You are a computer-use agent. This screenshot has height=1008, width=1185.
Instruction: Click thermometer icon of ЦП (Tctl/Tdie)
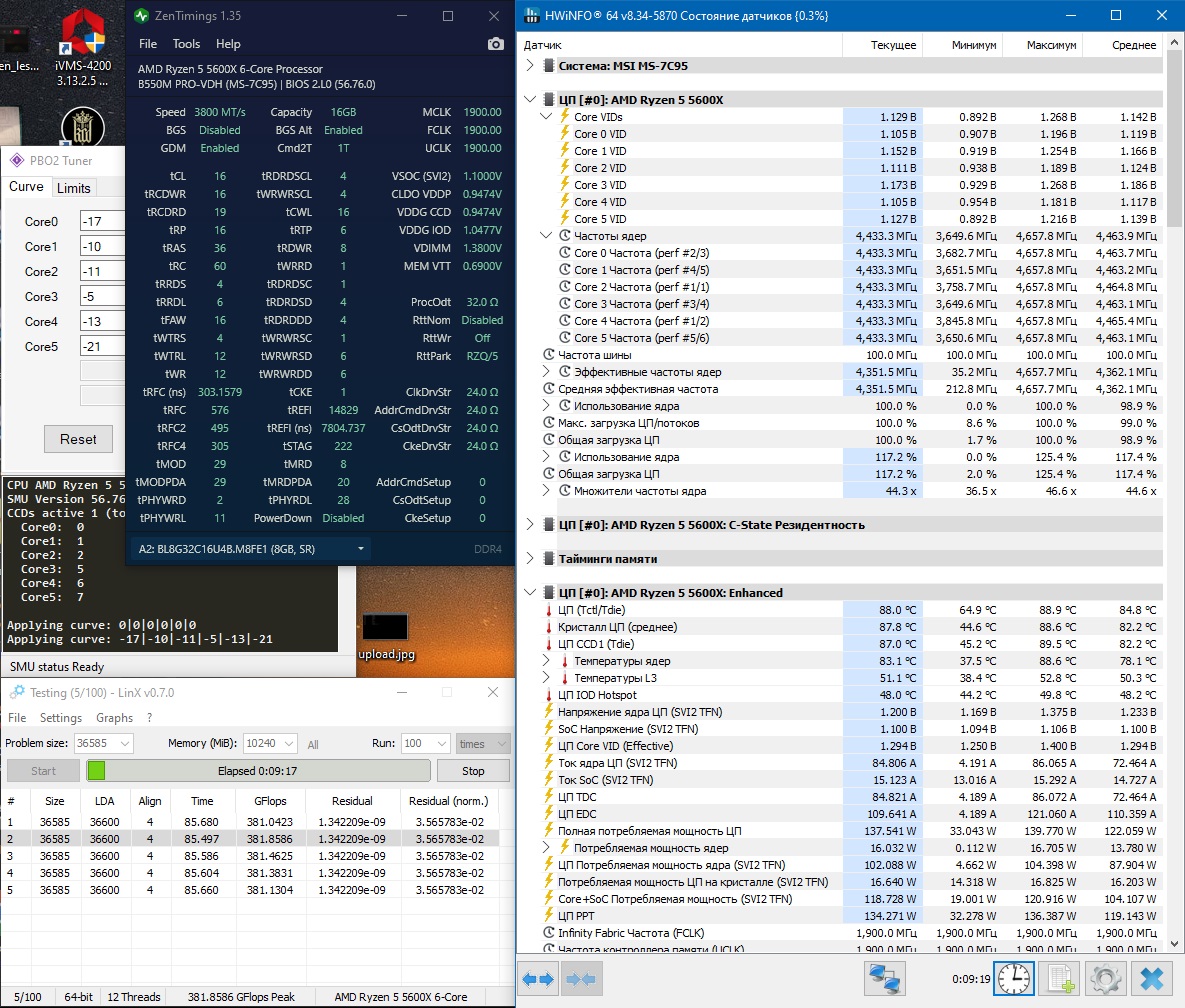point(549,610)
